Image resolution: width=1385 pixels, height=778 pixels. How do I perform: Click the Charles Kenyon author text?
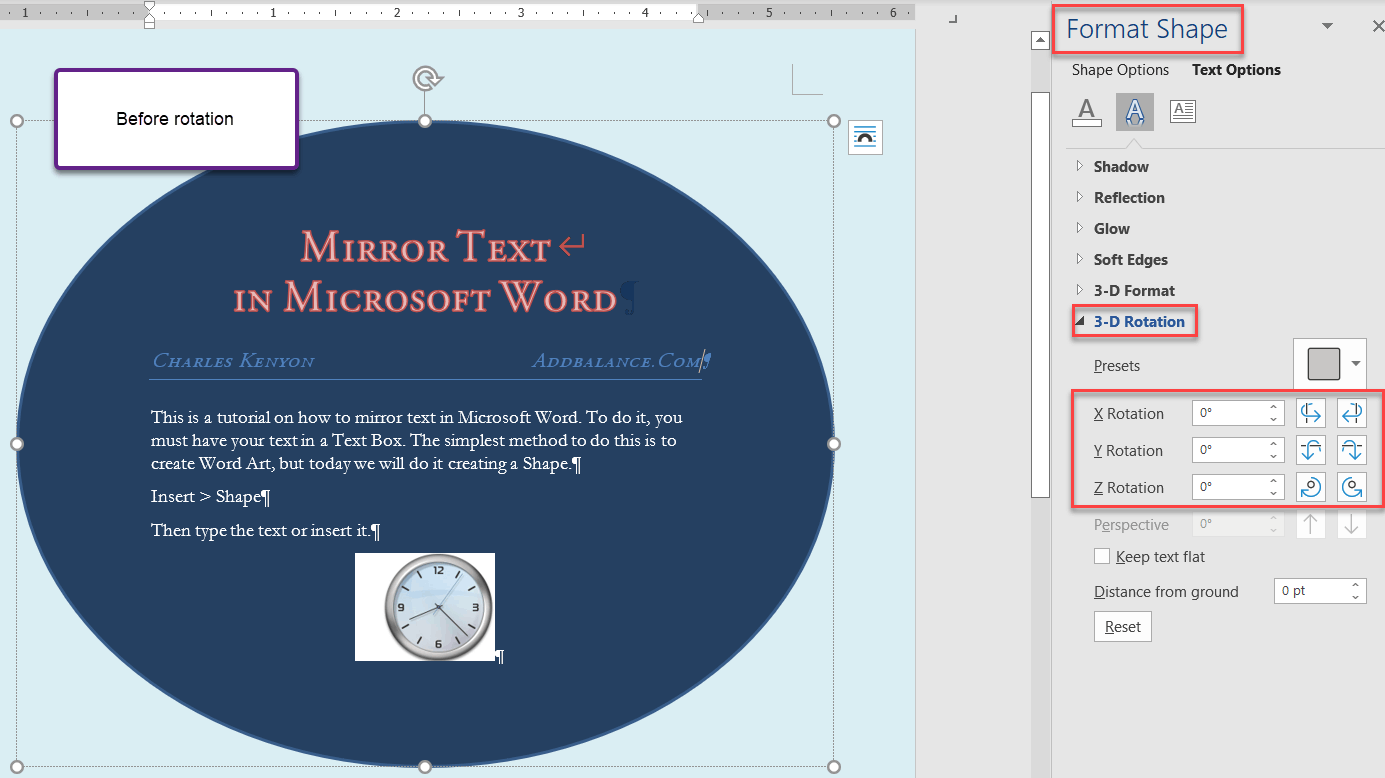[x=233, y=361]
